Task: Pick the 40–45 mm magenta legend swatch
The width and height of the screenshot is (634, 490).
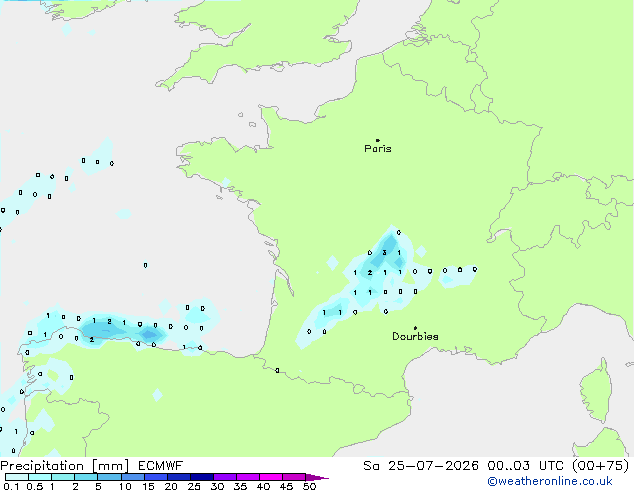Action: point(271,477)
